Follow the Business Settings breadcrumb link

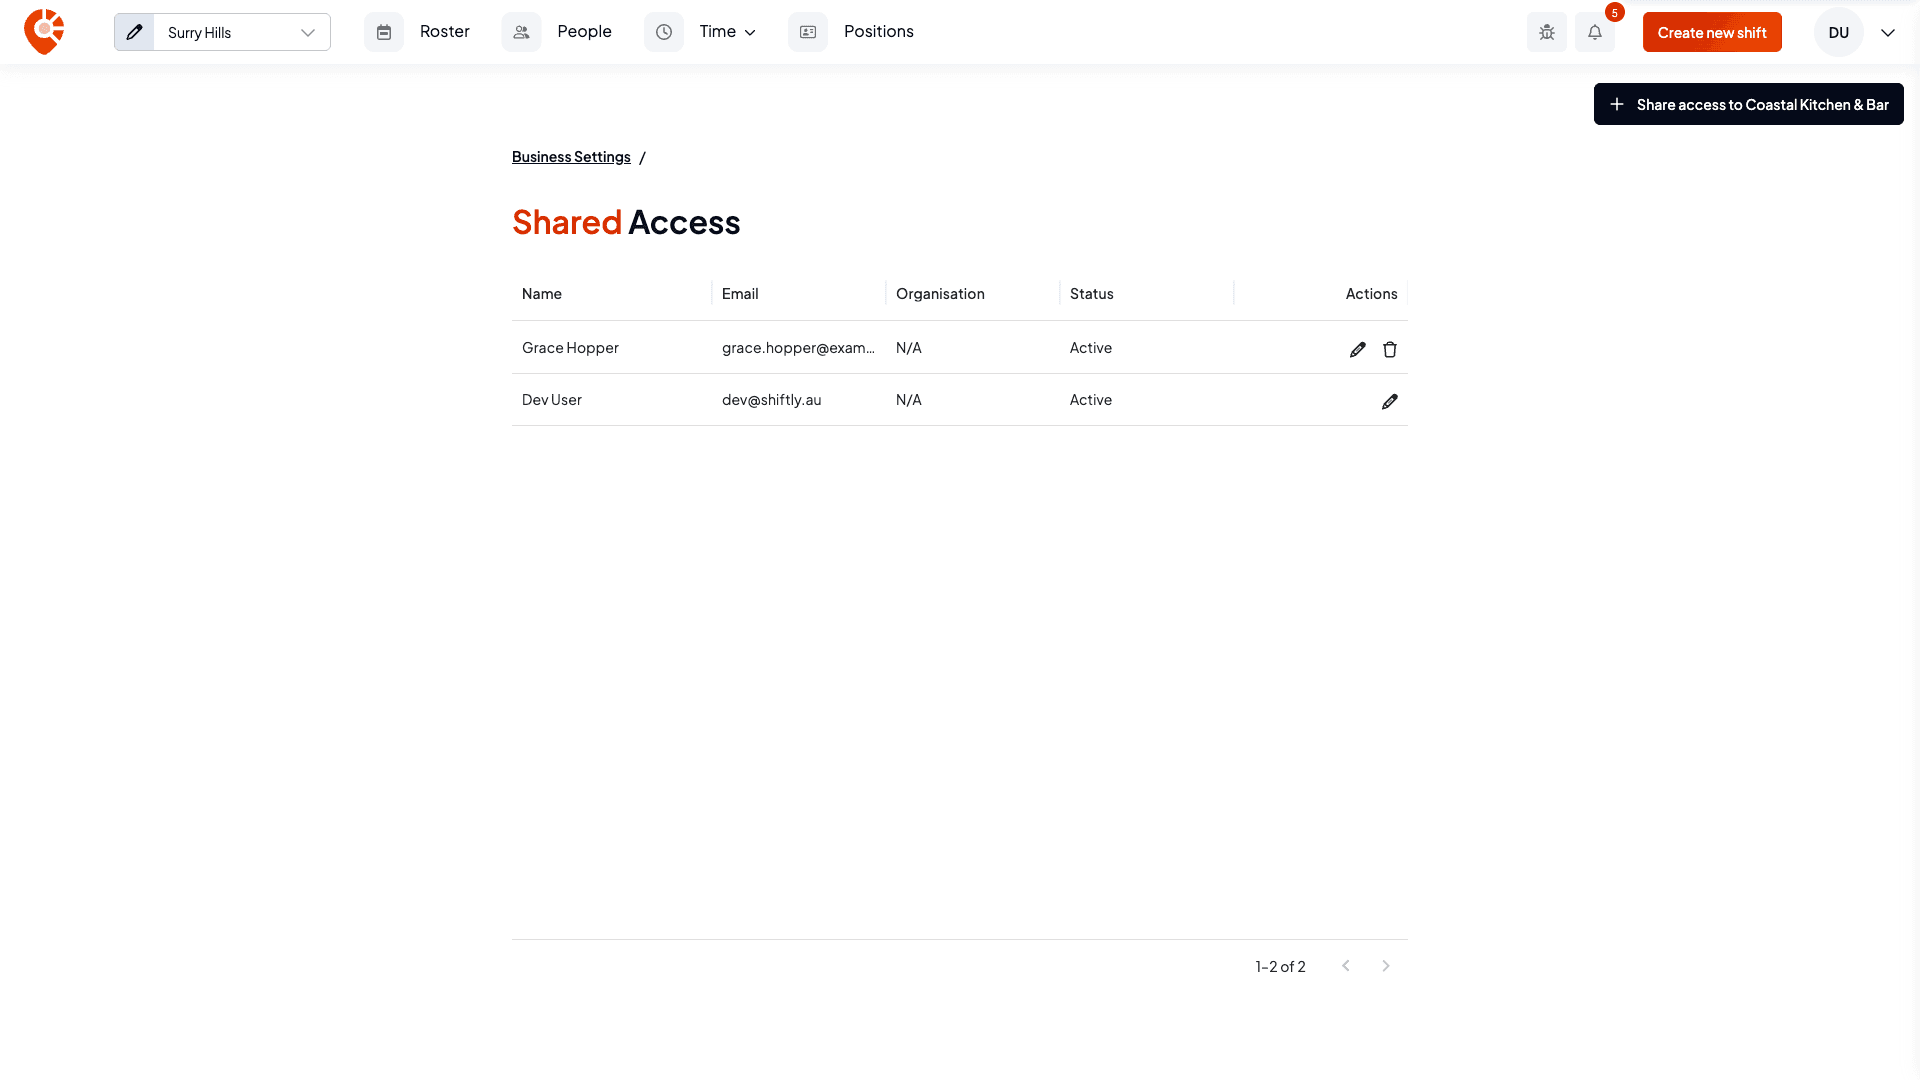(x=571, y=157)
